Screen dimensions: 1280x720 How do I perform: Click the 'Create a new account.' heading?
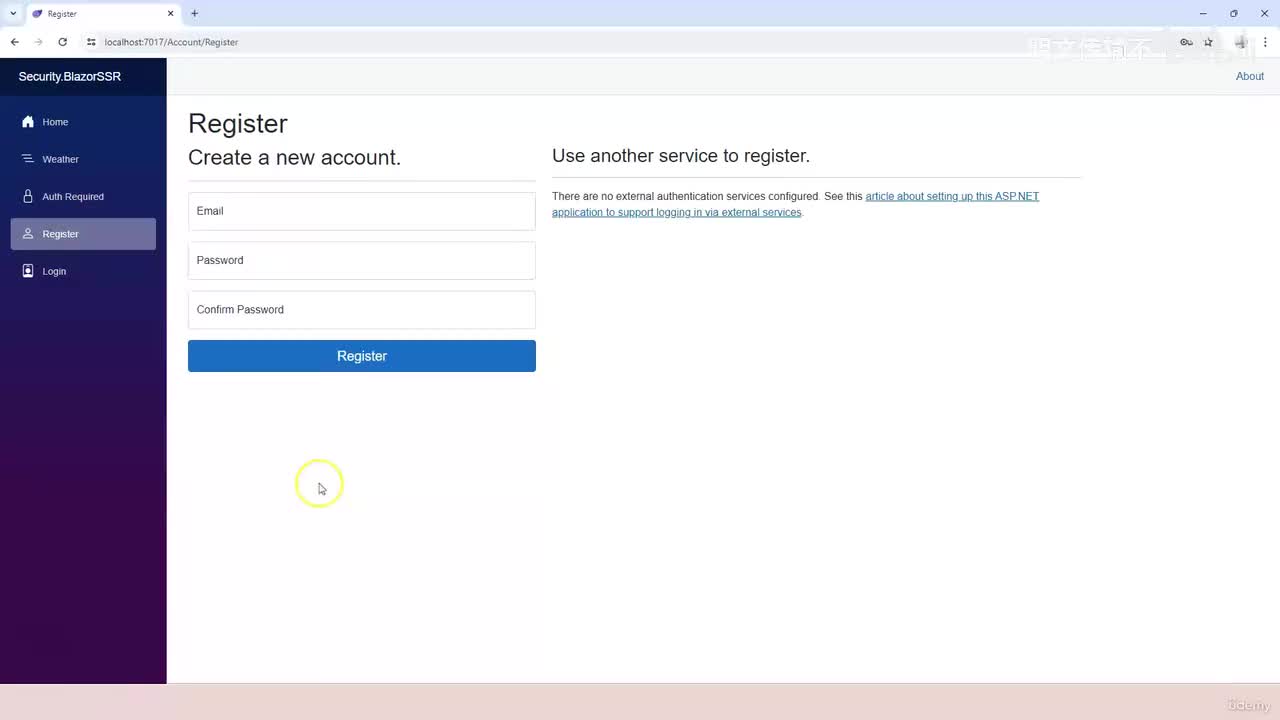click(x=294, y=157)
